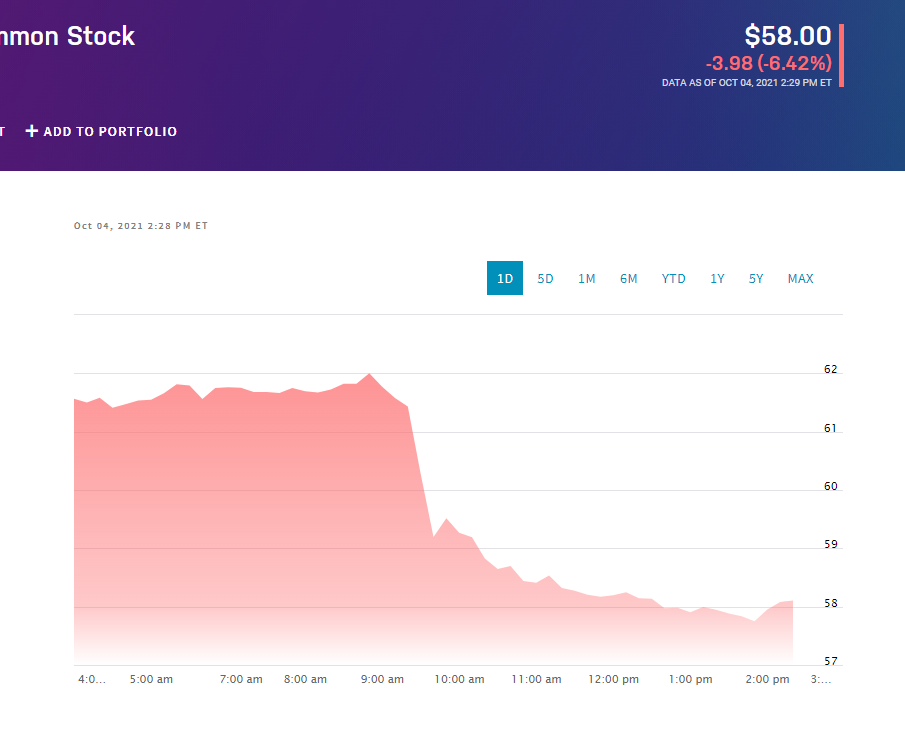Viewport: 905px width, 737px height.
Task: Switch chart to 1M range
Action: pyautogui.click(x=586, y=278)
